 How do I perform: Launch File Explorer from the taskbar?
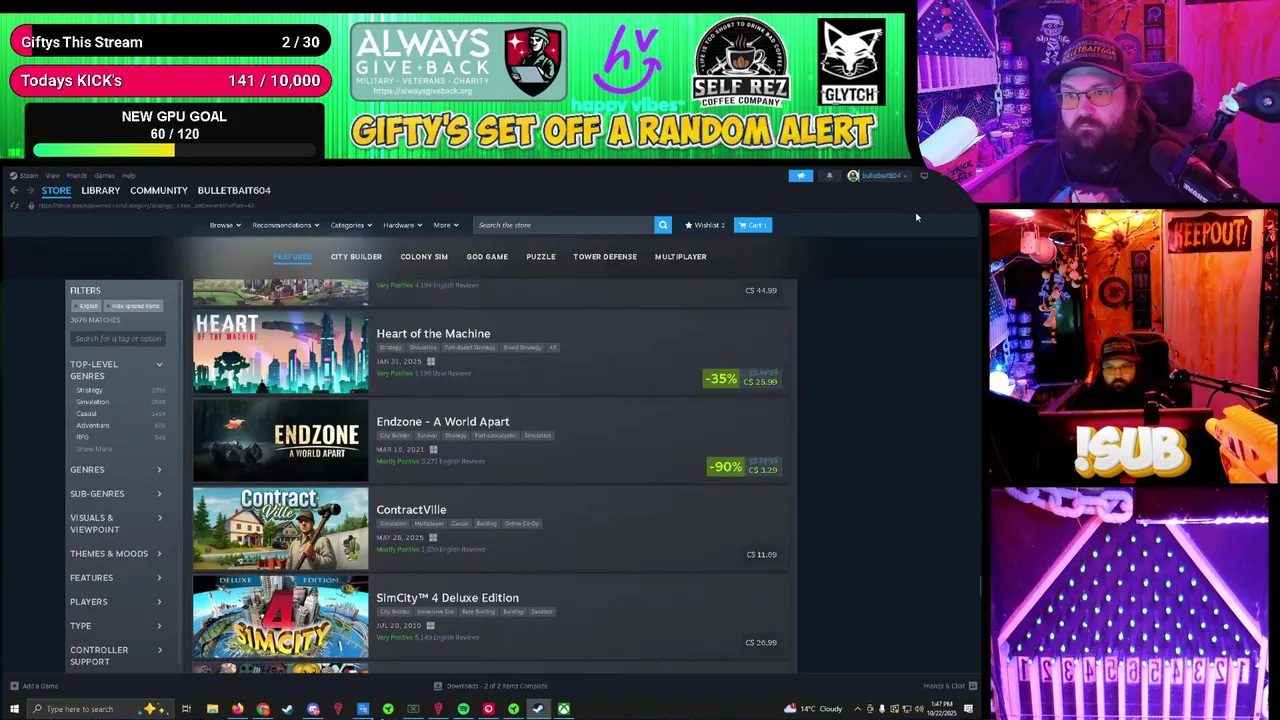[x=212, y=709]
